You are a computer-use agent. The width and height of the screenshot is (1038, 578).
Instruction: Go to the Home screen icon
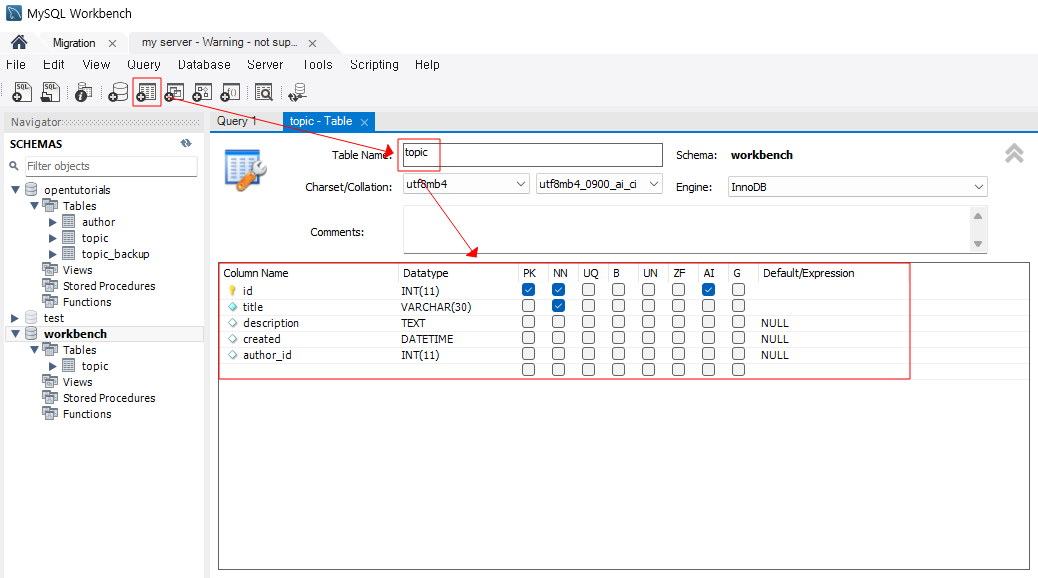19,42
